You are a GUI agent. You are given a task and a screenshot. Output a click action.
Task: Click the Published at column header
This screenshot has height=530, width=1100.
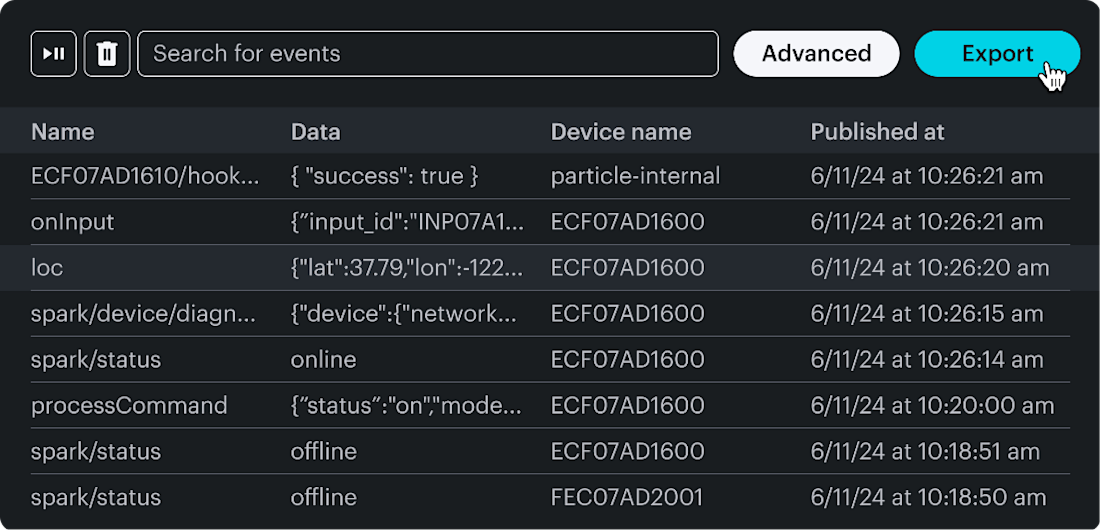(x=877, y=132)
